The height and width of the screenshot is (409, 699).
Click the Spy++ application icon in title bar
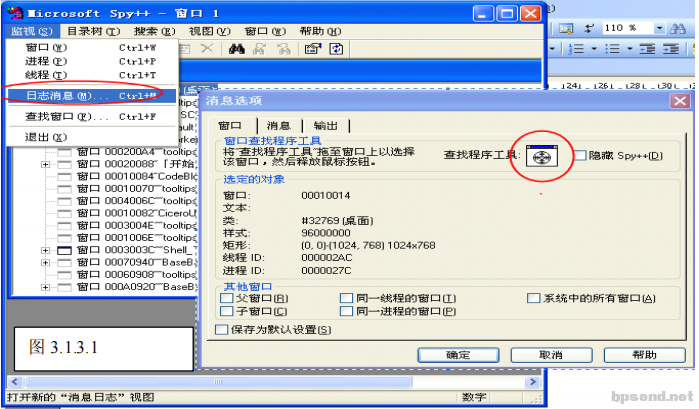pos(16,13)
